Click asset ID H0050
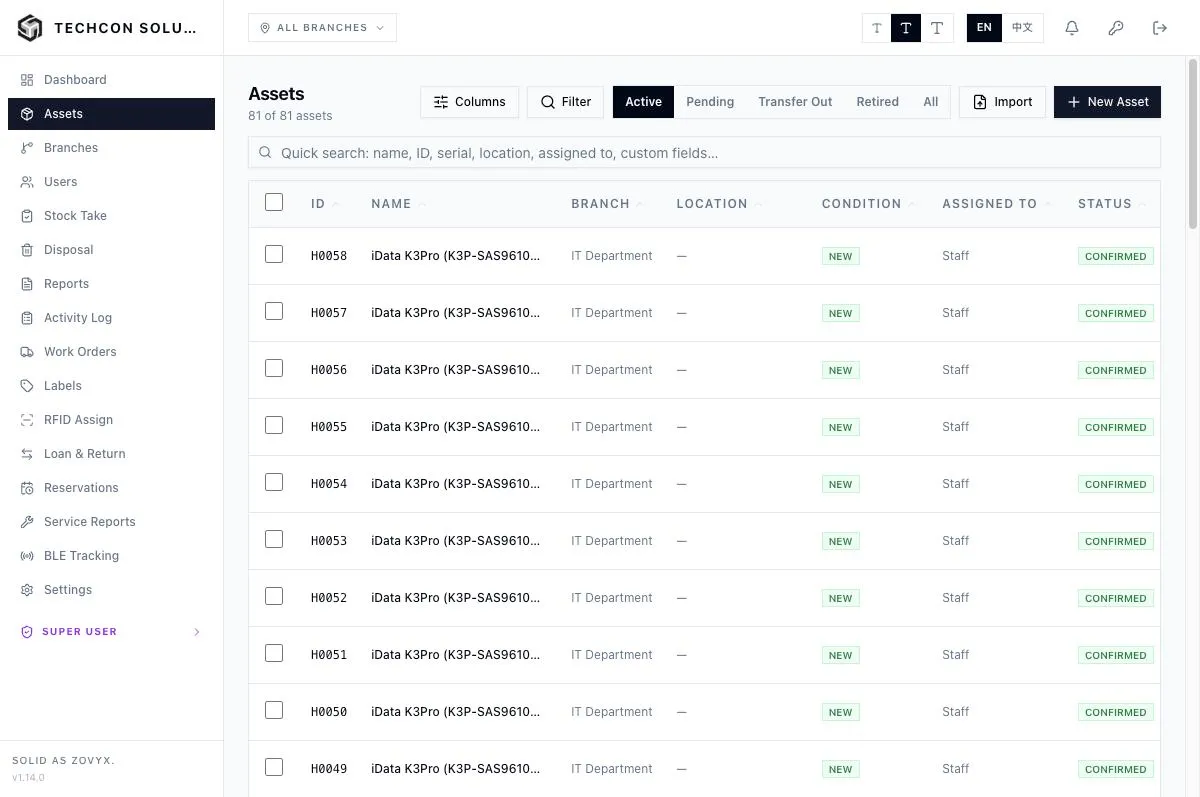The width and height of the screenshot is (1200, 797). 329,712
